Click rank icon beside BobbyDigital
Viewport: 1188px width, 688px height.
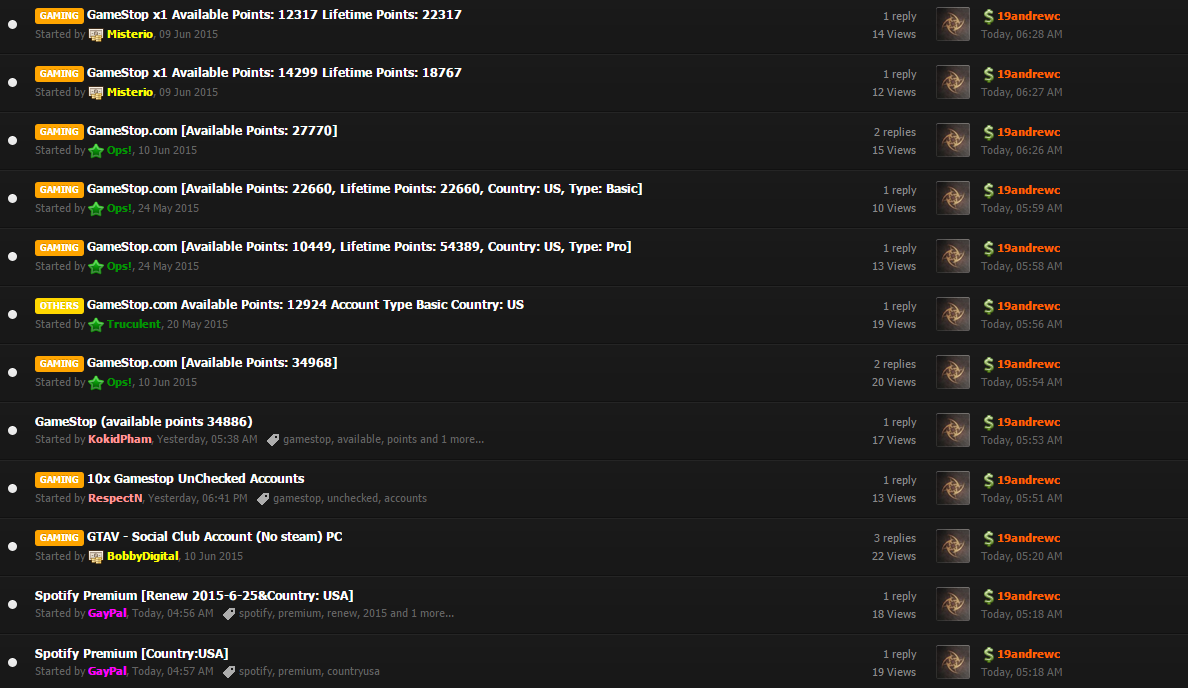(x=95, y=556)
